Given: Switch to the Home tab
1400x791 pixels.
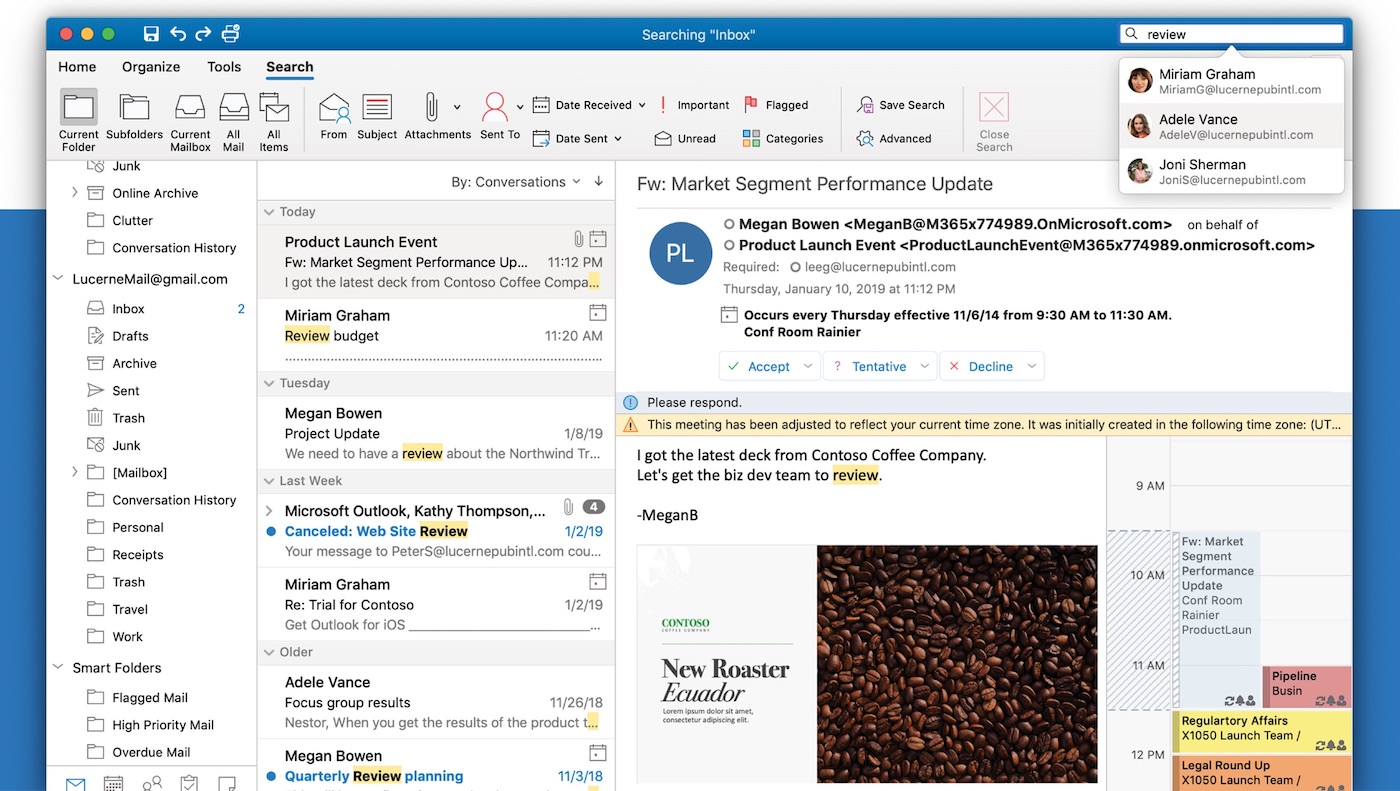Looking at the screenshot, I should click(x=77, y=67).
